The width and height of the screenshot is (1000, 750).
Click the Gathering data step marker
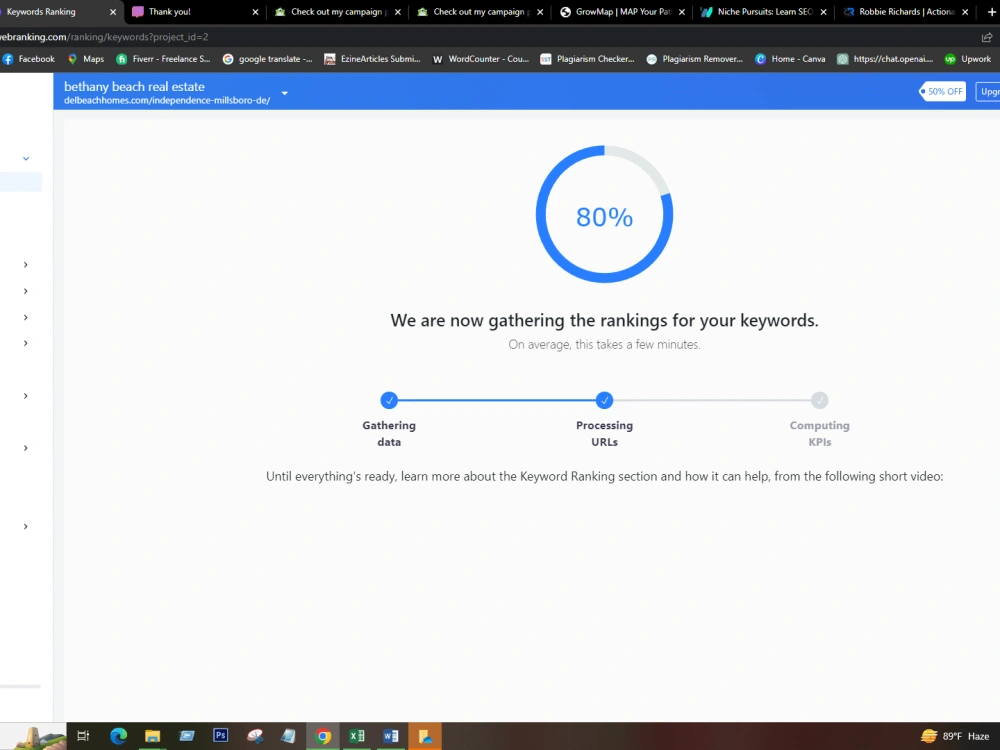pyautogui.click(x=389, y=400)
